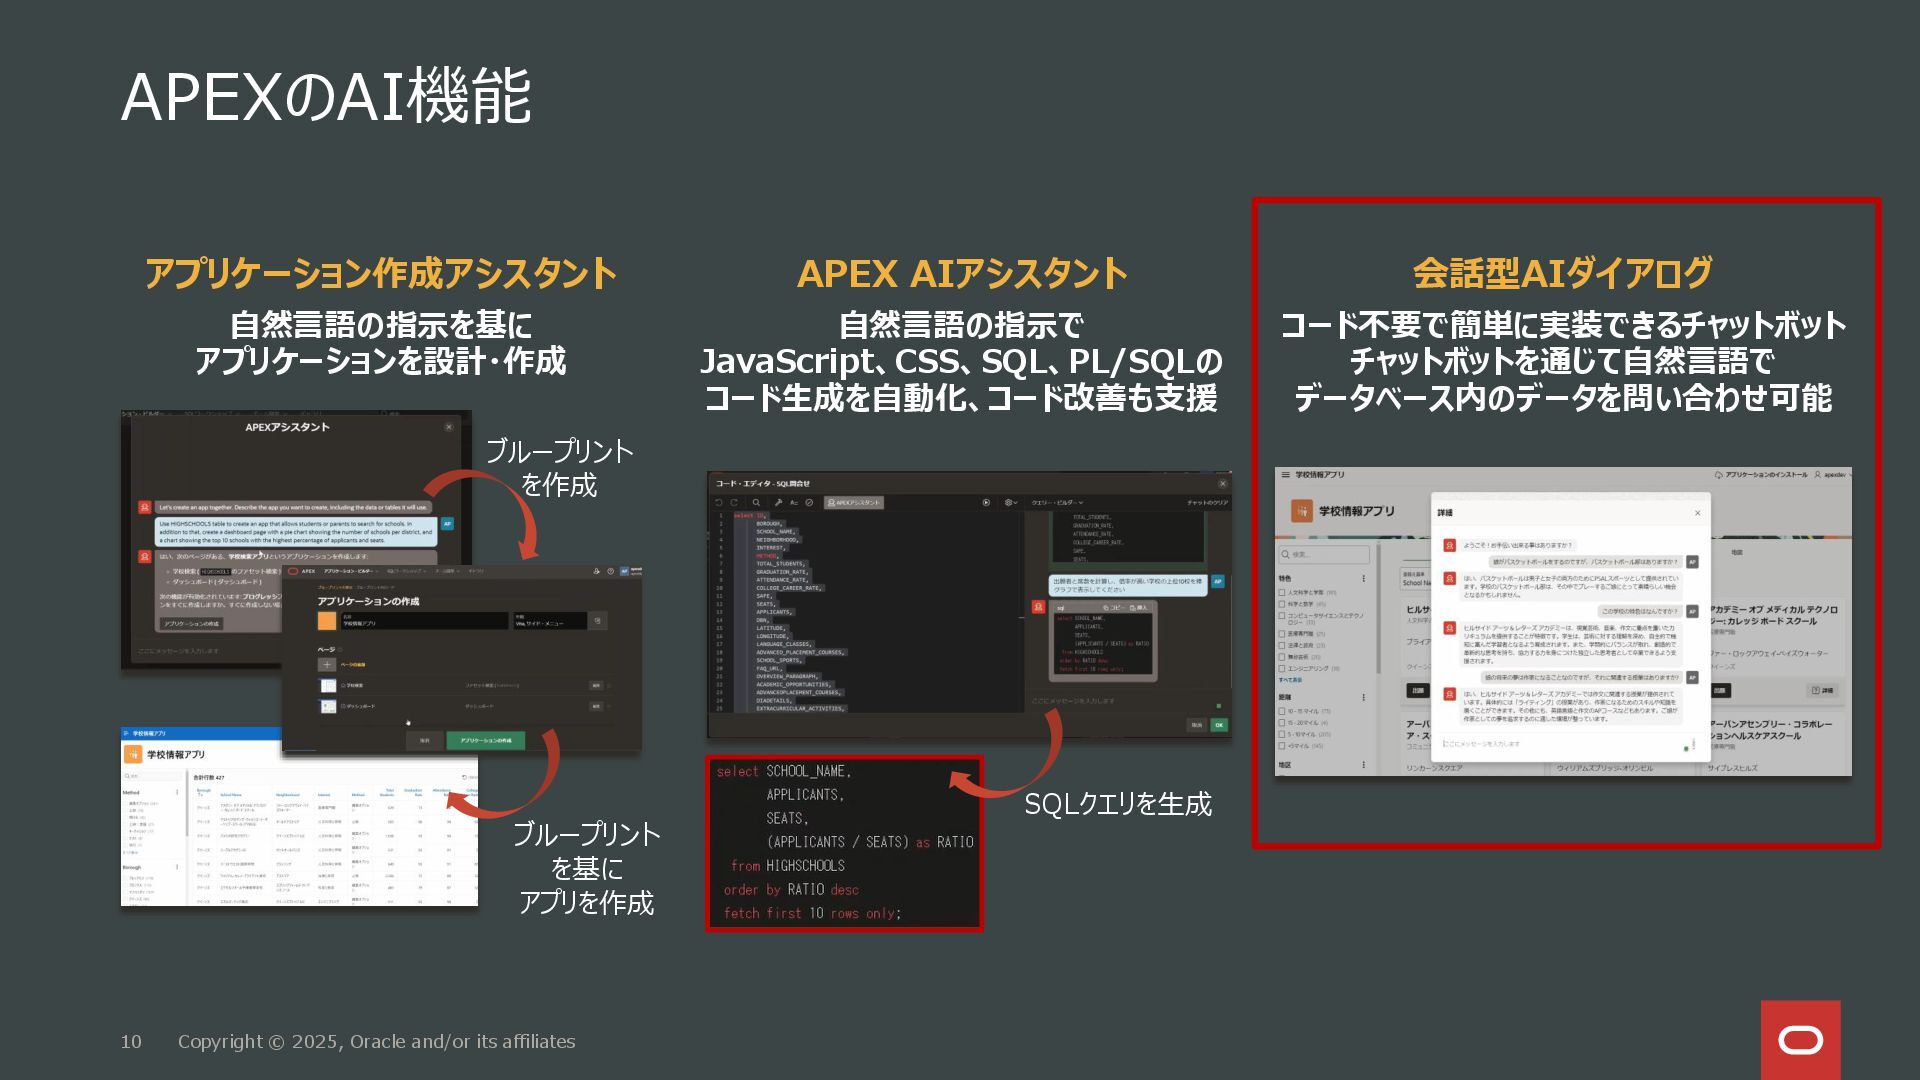This screenshot has width=1920, height=1080.
Task: Open the settings gear dropdown in code editor
Action: 1010,502
